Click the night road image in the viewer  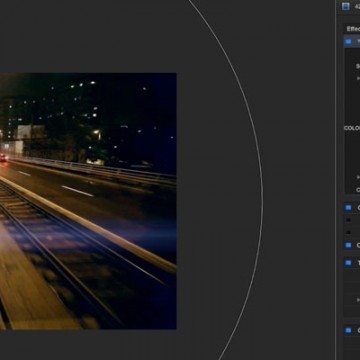pyautogui.click(x=88, y=201)
